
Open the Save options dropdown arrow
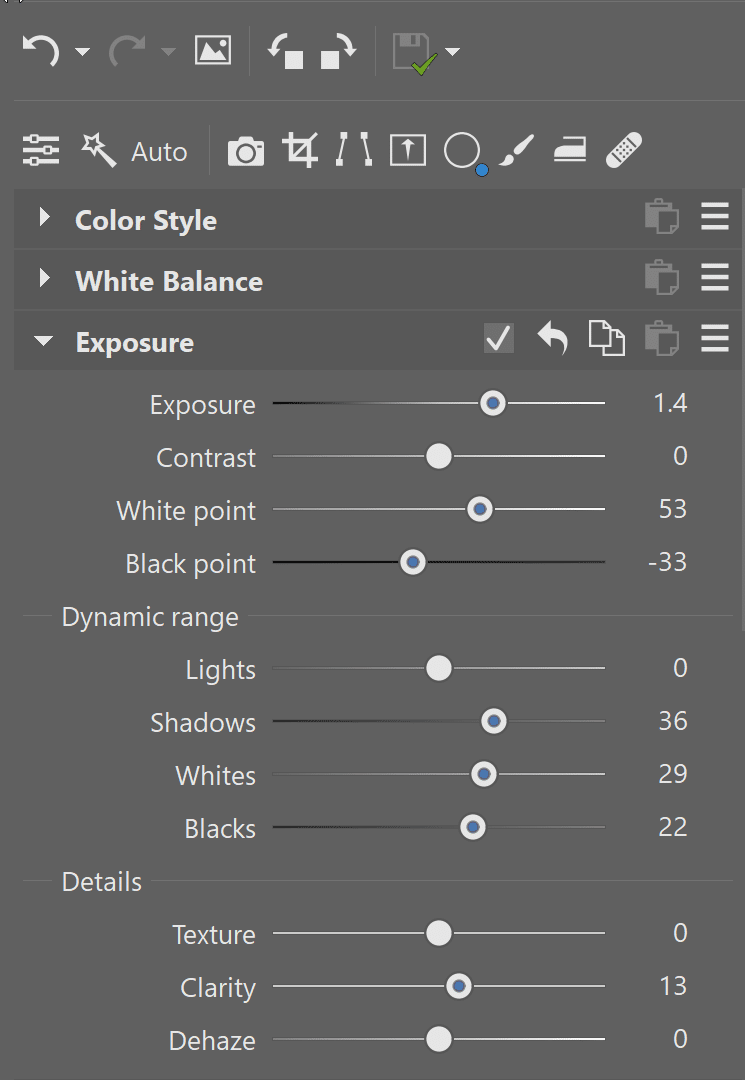[x=453, y=52]
